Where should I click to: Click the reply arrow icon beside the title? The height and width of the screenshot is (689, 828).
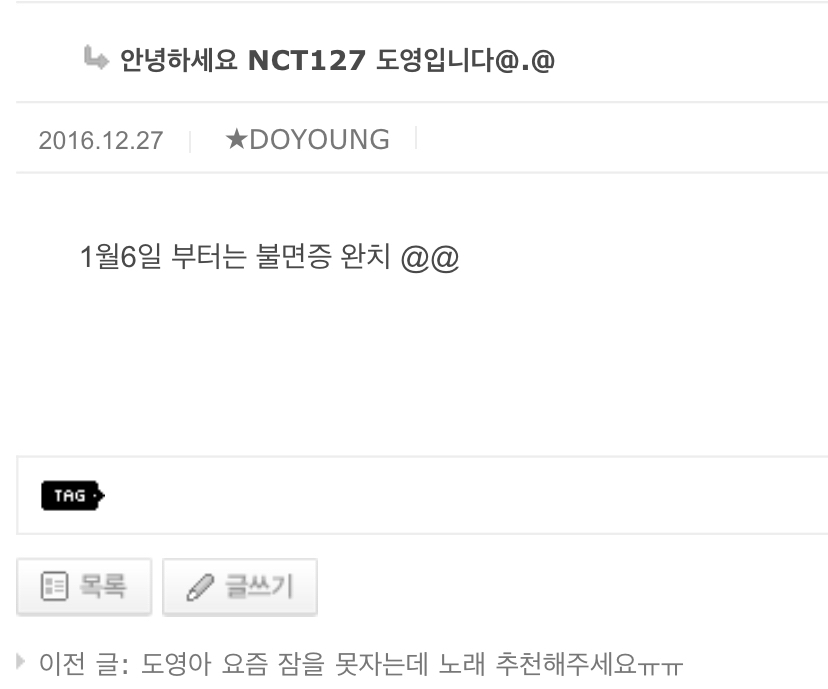(x=96, y=58)
